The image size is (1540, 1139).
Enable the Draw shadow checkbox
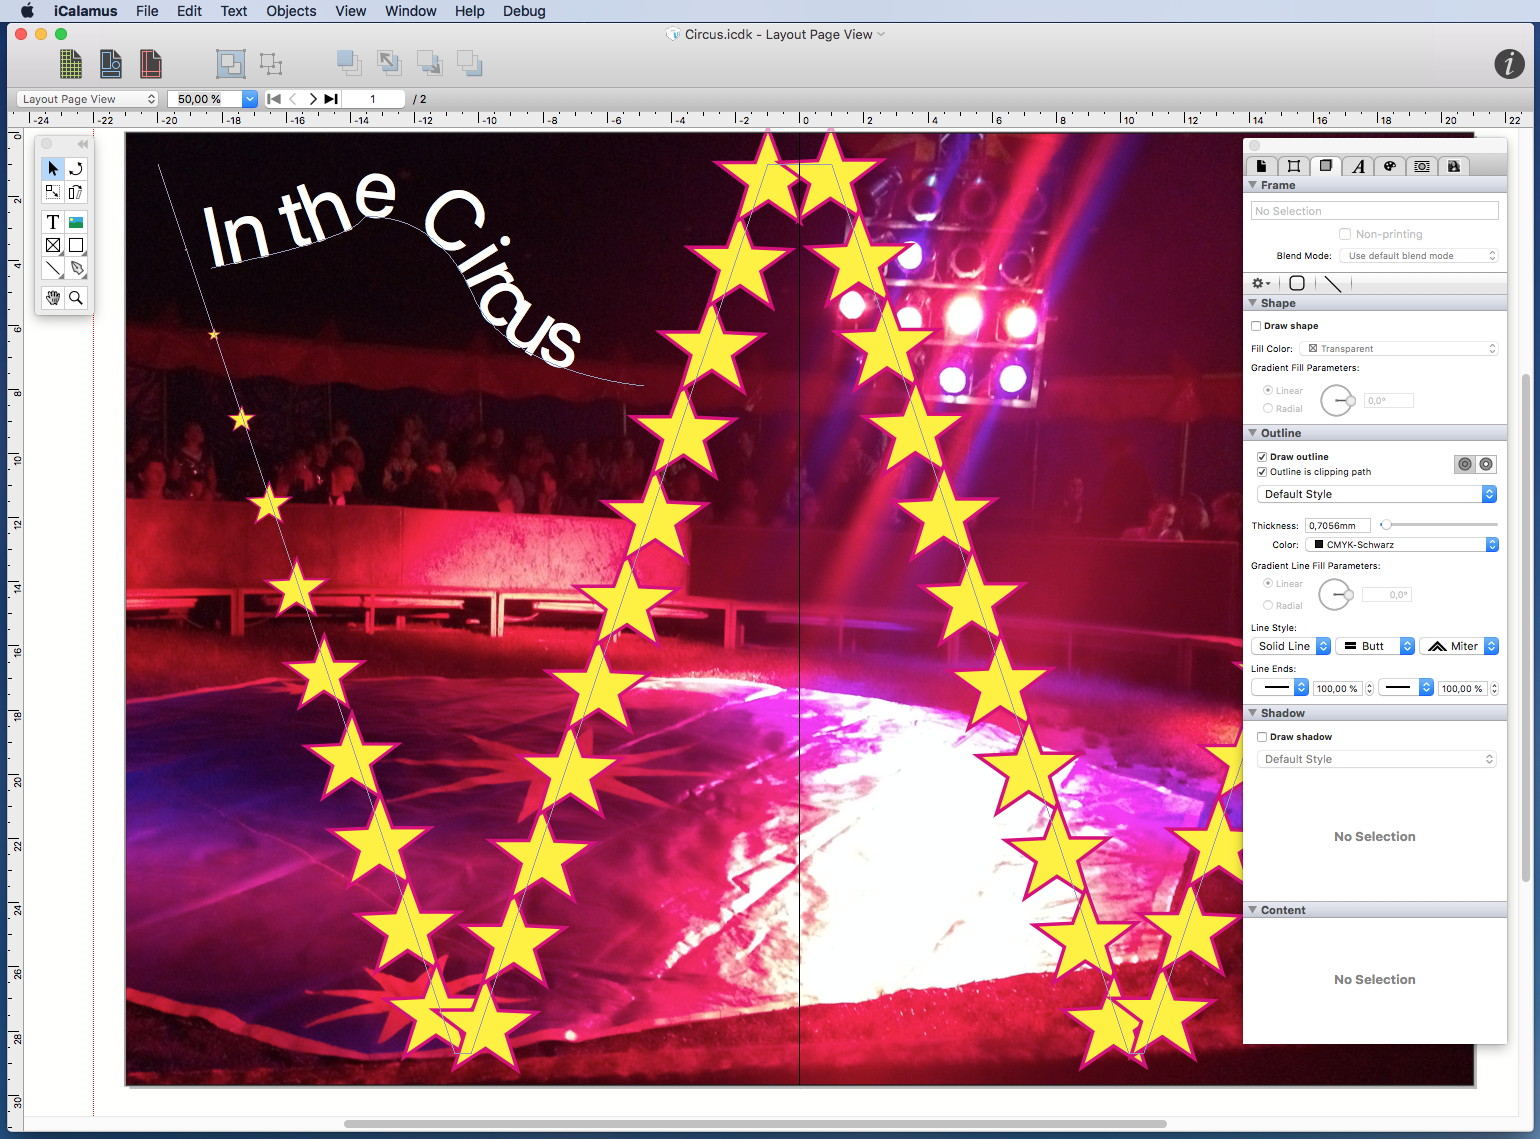(1262, 737)
